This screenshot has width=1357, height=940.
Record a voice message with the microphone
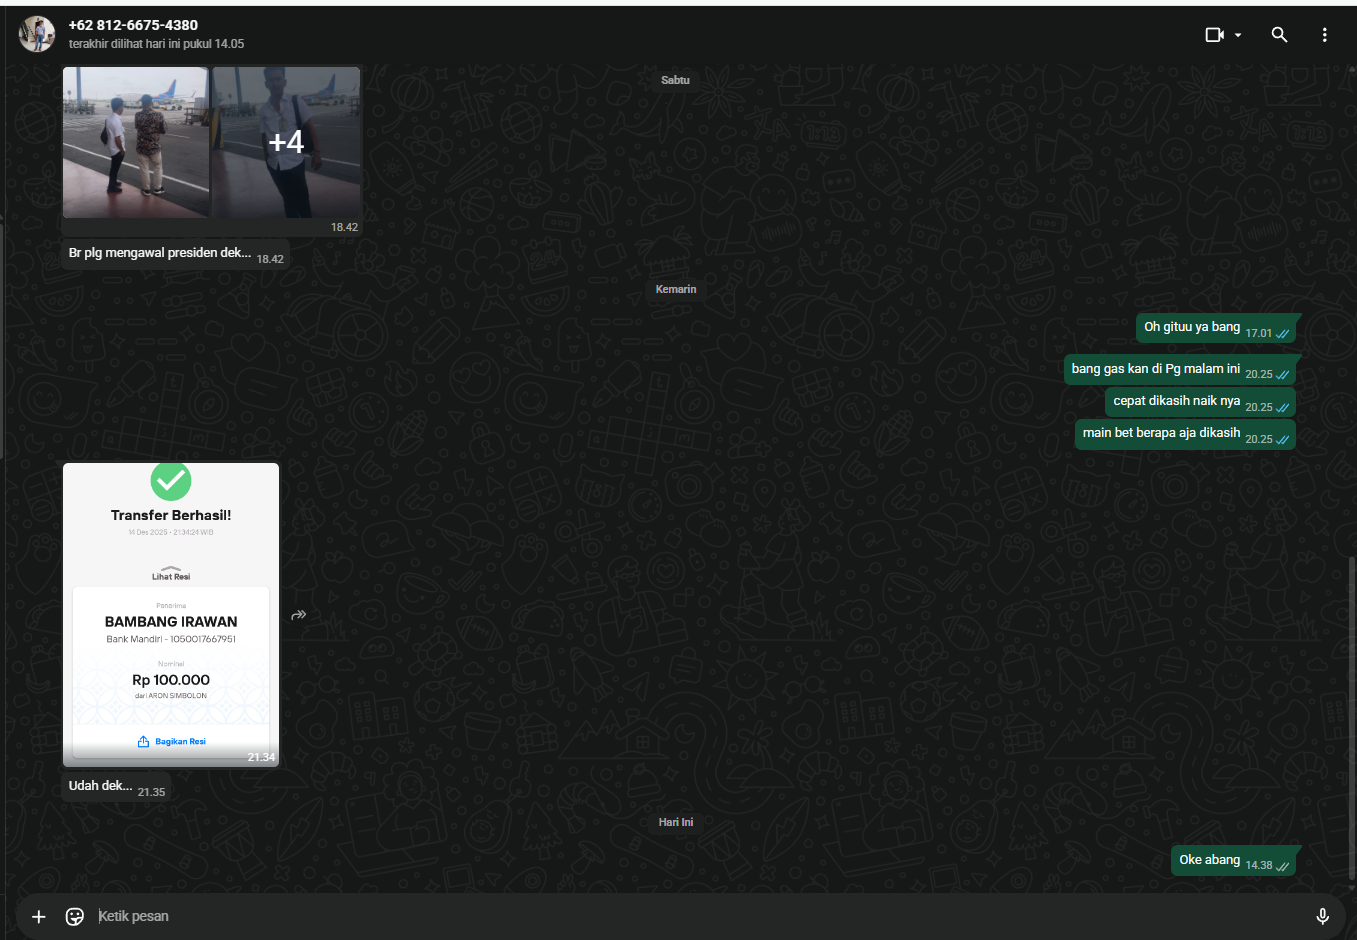click(1322, 916)
